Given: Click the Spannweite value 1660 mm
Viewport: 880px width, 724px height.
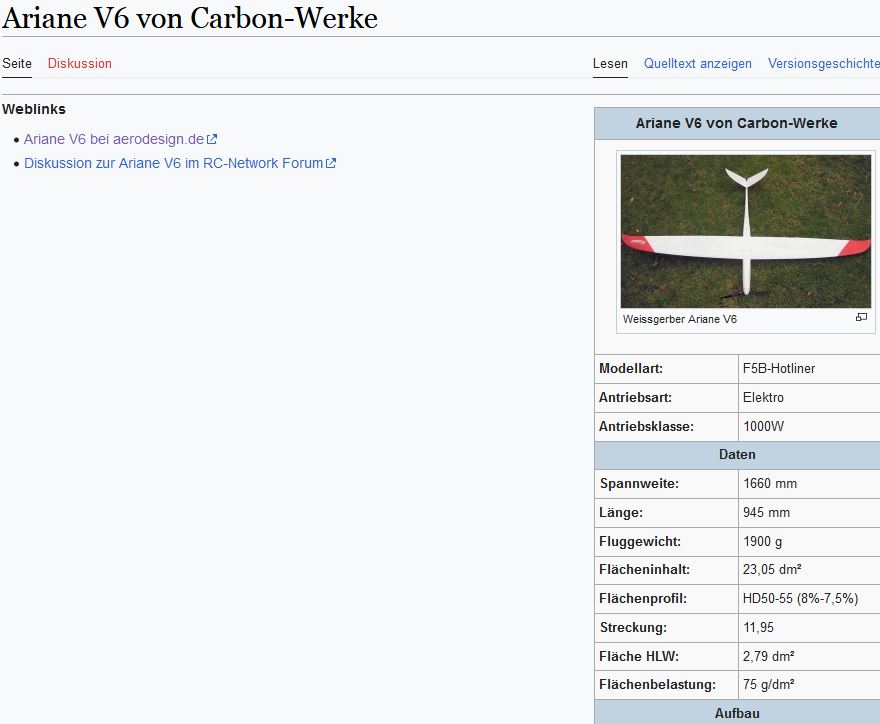Looking at the screenshot, I should 770,483.
